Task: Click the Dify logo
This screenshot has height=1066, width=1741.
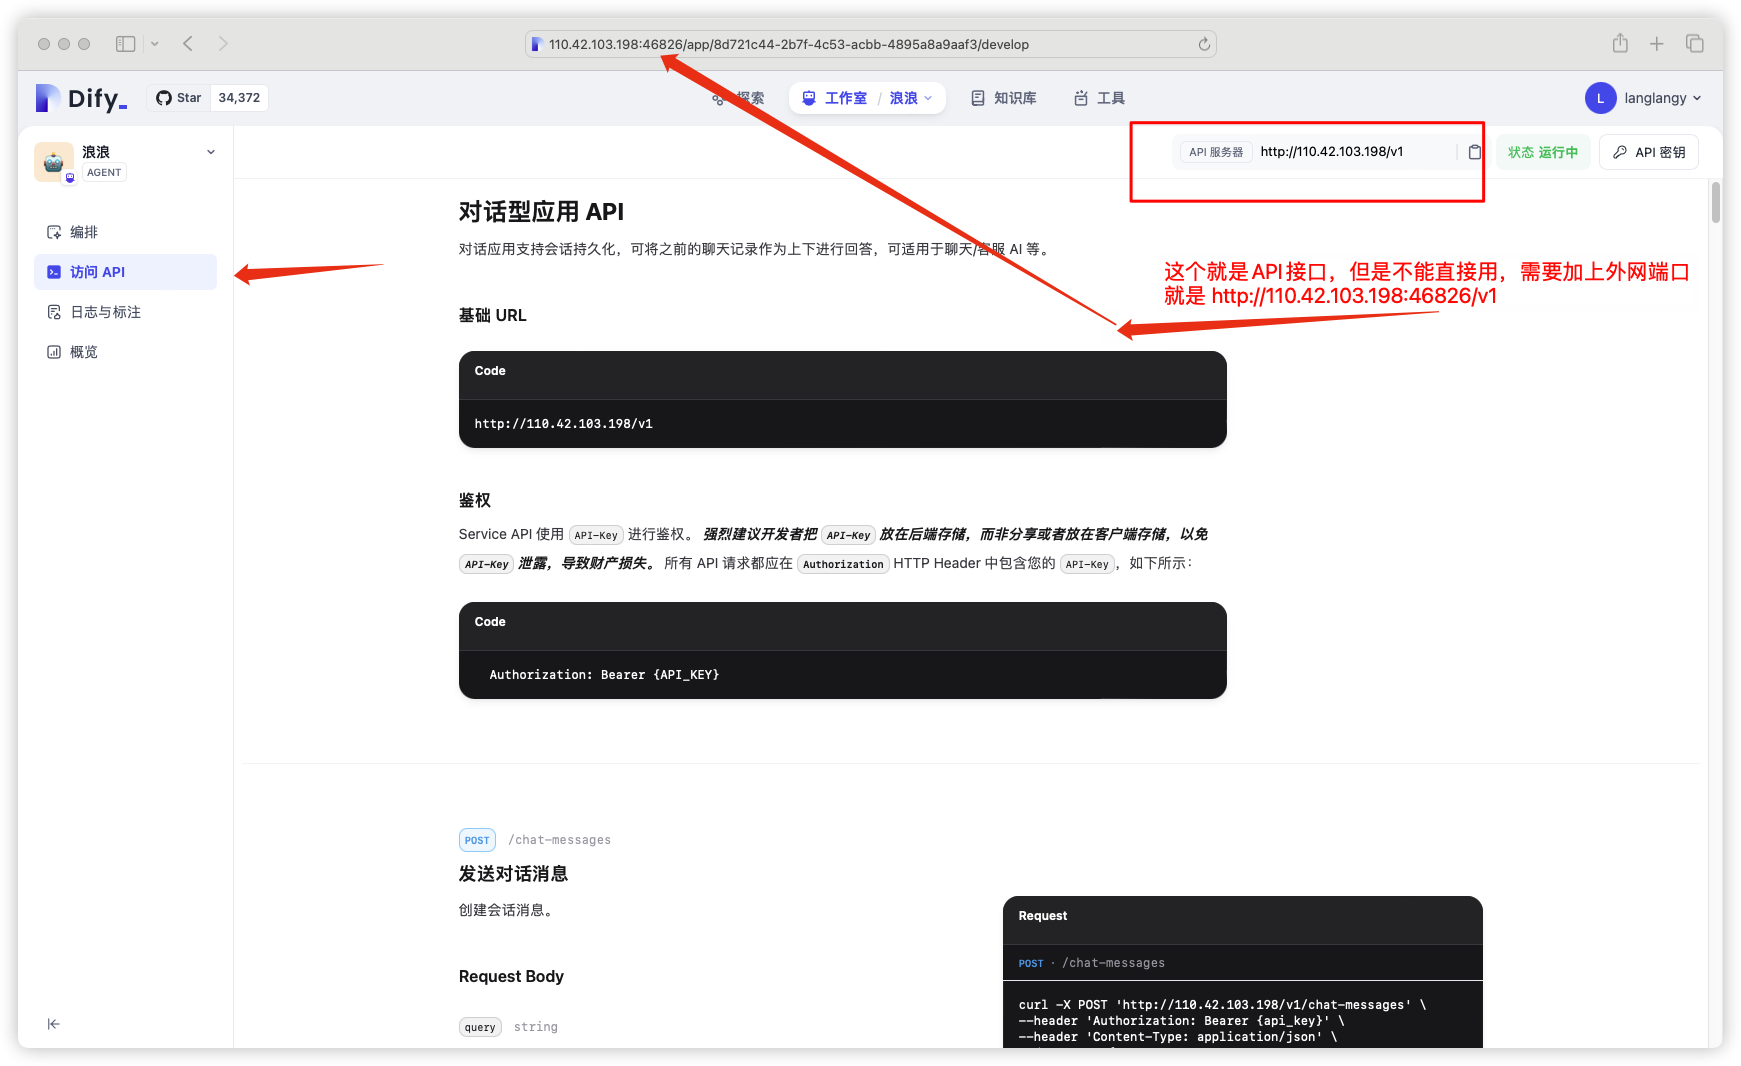Action: pos(81,98)
